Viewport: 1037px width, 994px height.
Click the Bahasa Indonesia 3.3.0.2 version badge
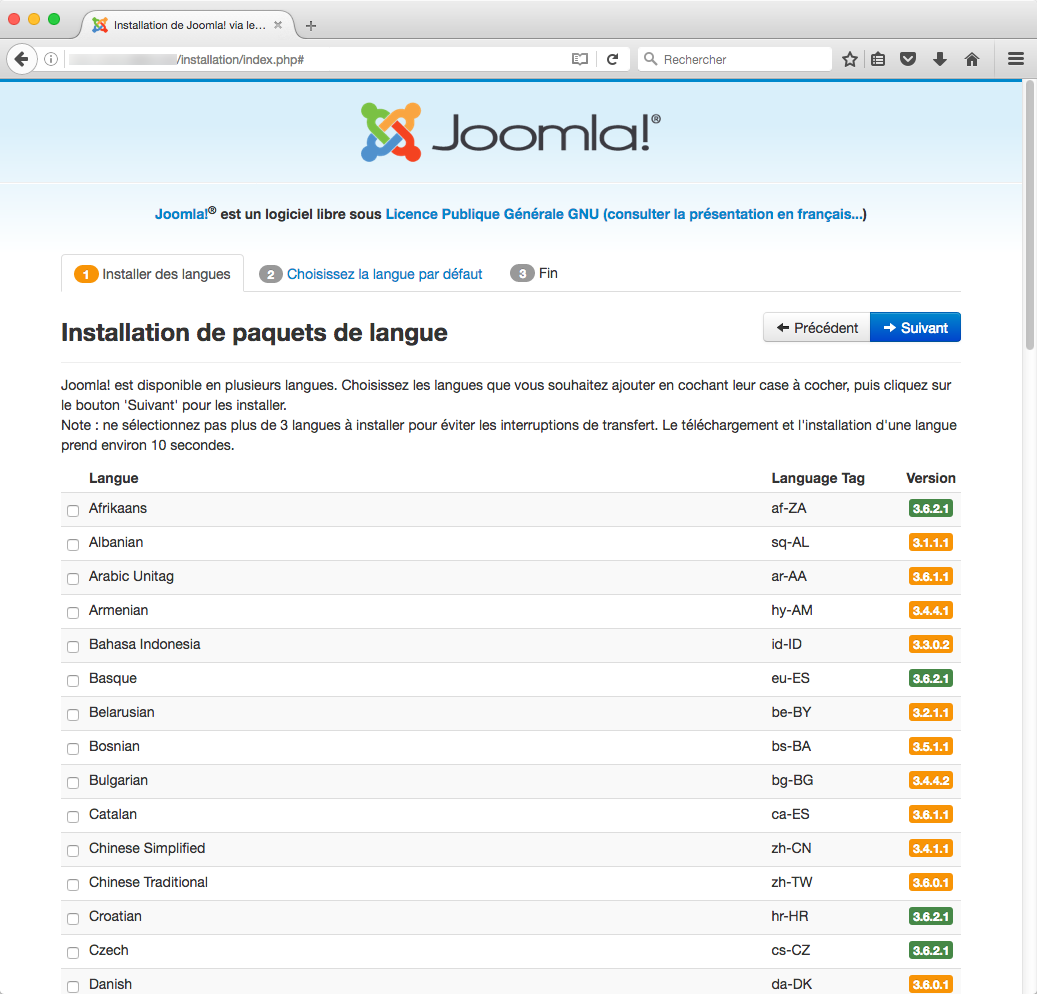(931, 644)
